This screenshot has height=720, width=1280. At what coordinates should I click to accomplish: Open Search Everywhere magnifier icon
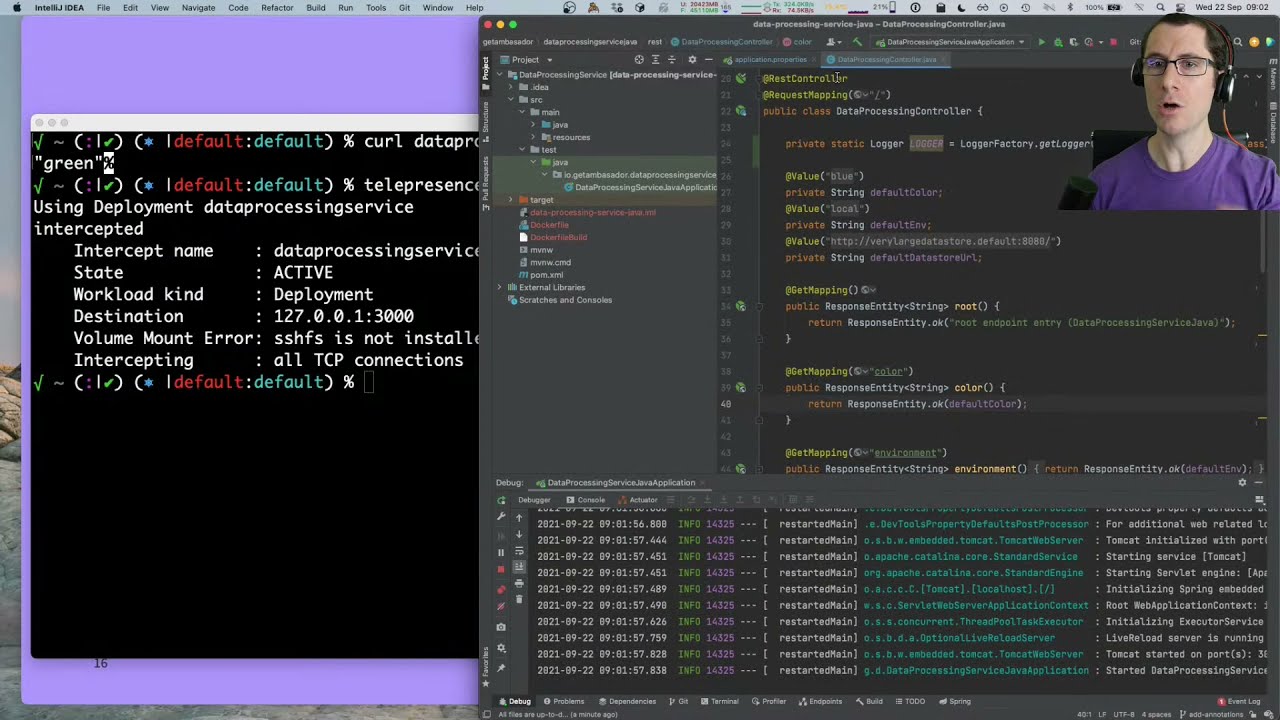pos(1237,42)
